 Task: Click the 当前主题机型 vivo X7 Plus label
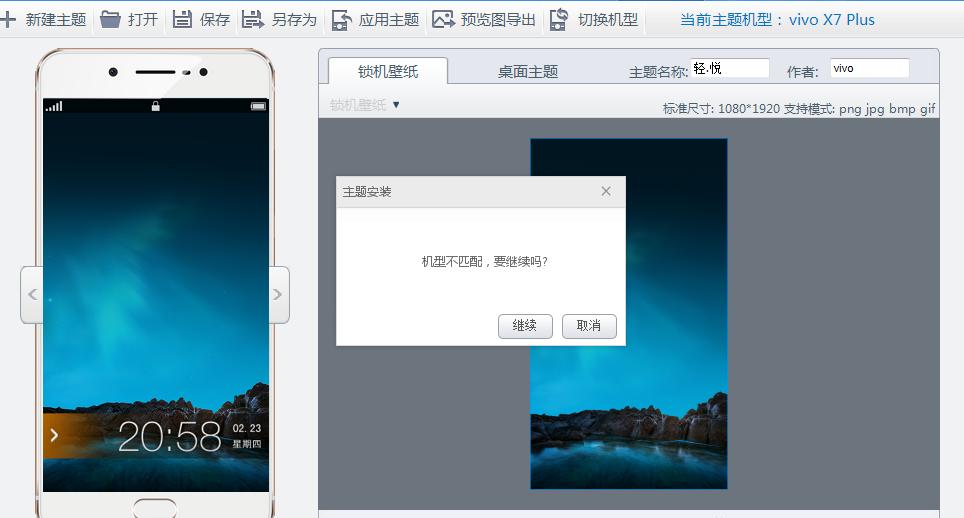[x=777, y=20]
